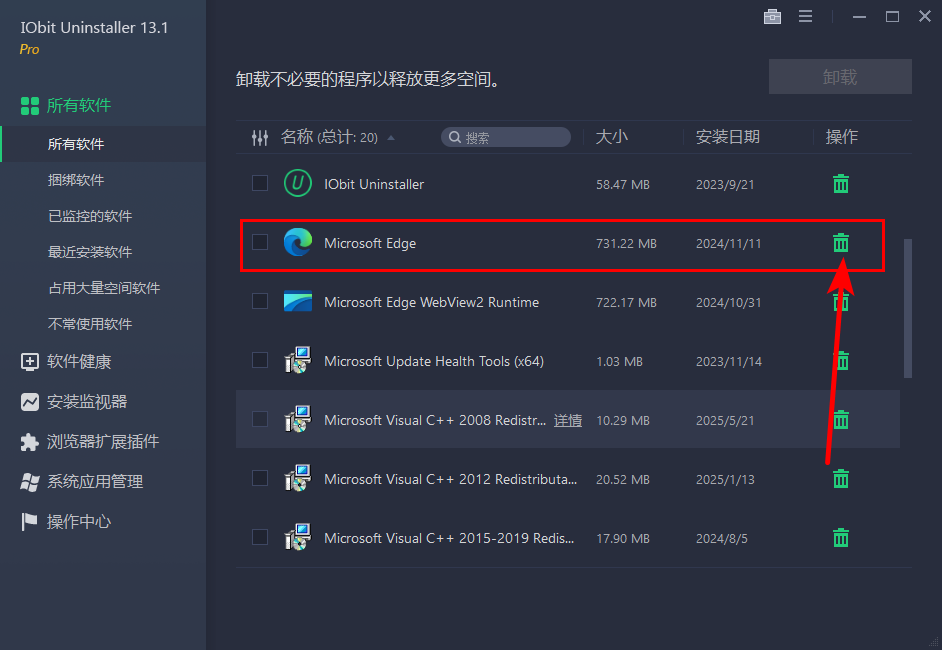Open the 浏览器扩展插件 section
Screen dimensions: 942x650
[x=103, y=442]
